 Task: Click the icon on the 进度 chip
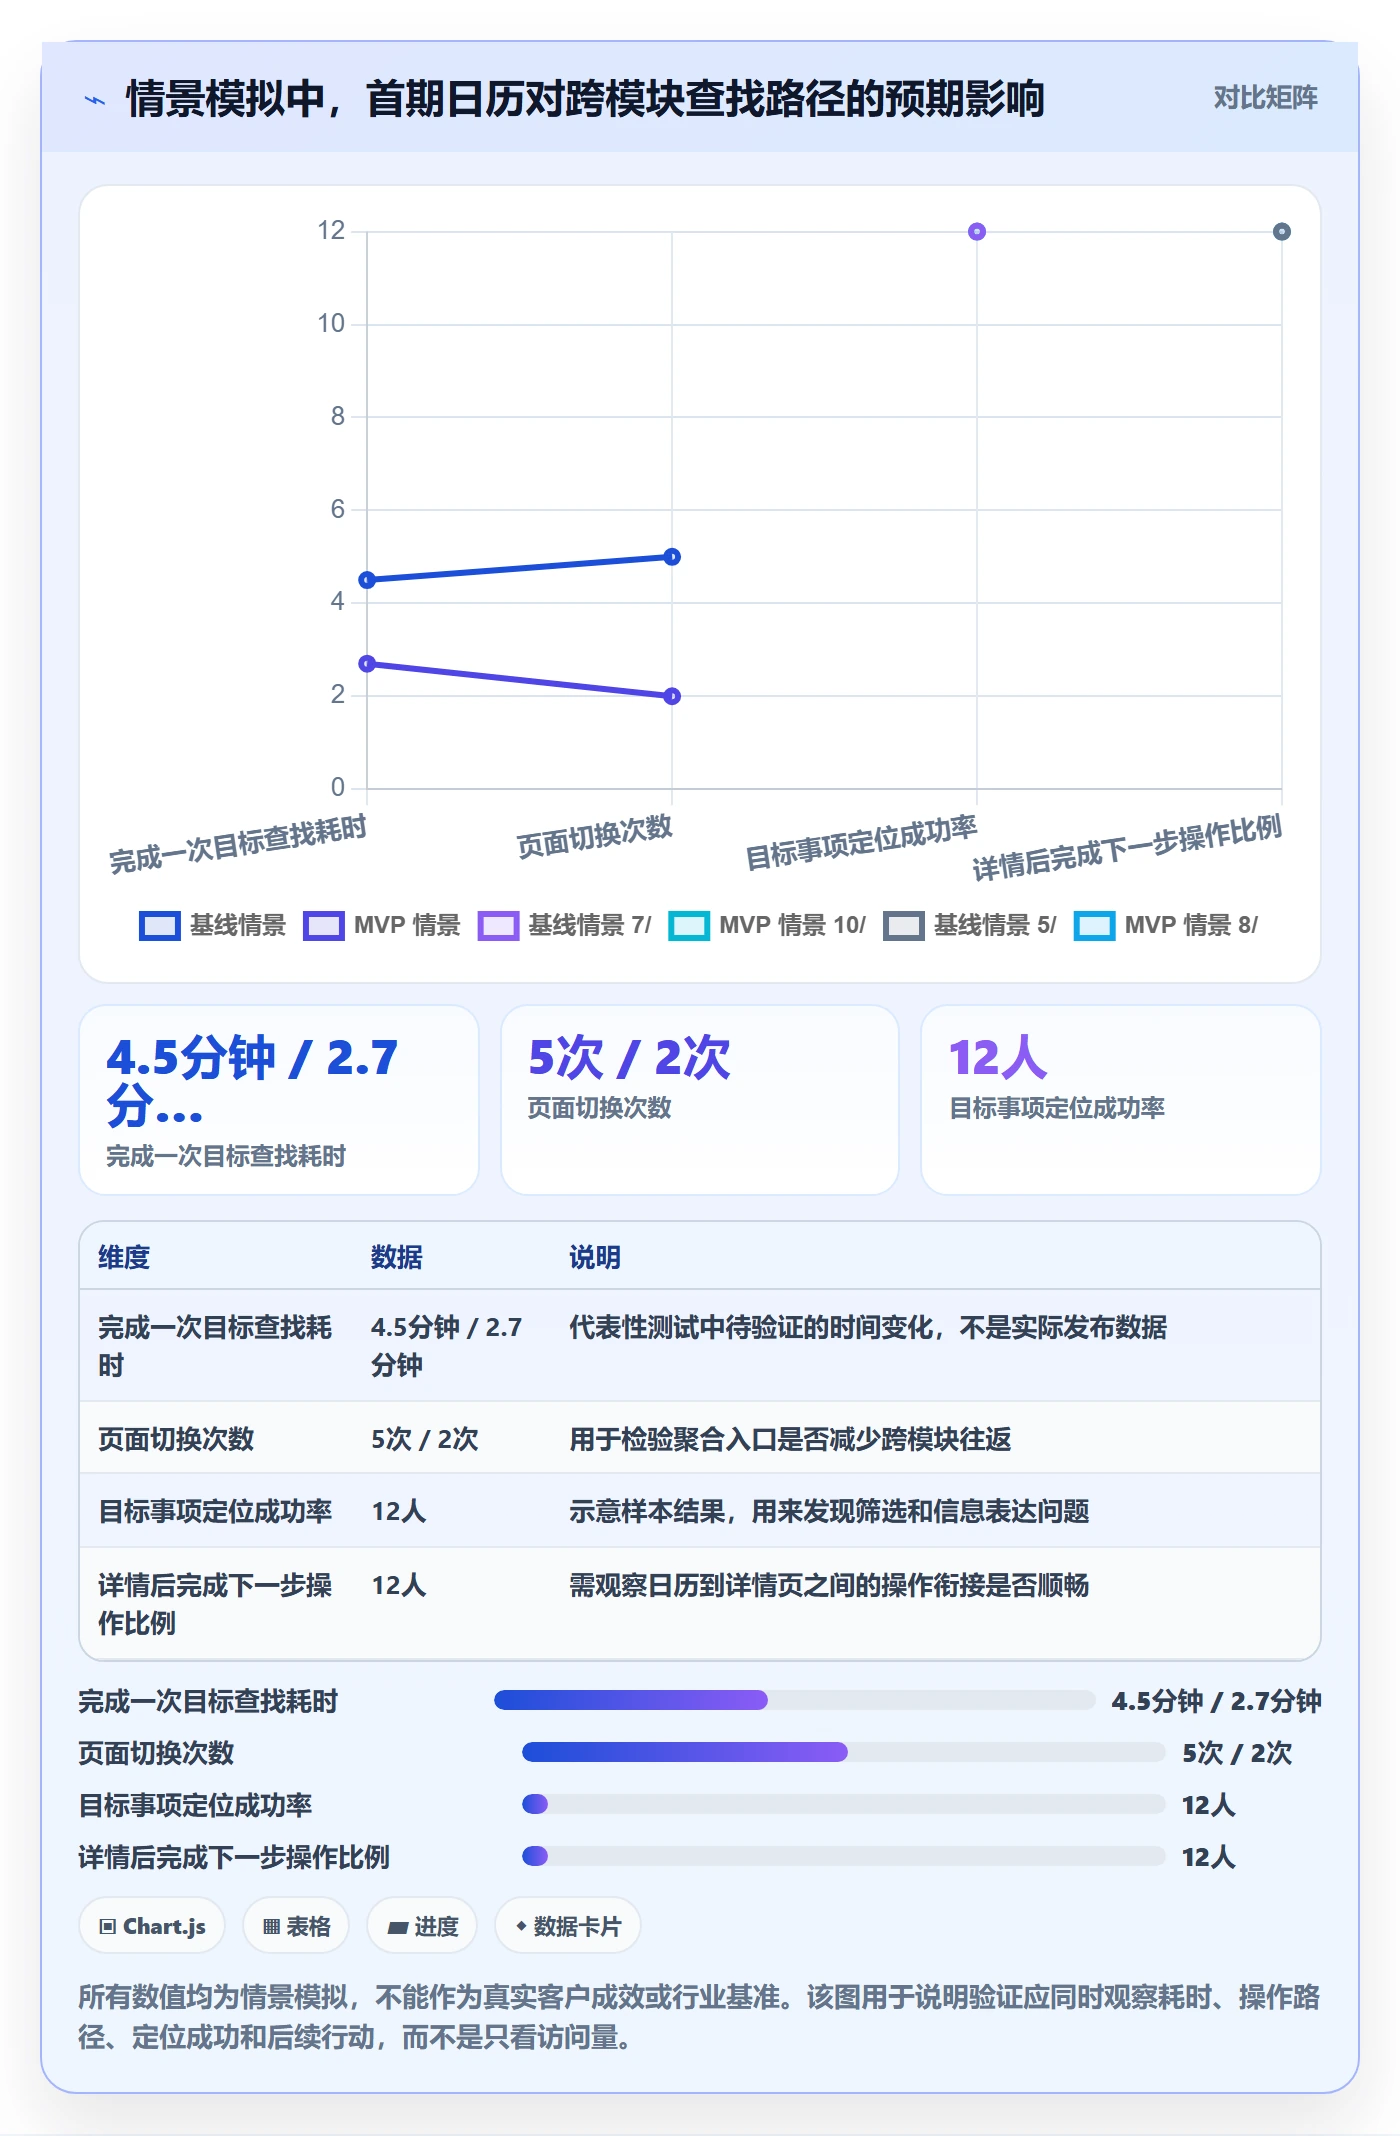(397, 1927)
